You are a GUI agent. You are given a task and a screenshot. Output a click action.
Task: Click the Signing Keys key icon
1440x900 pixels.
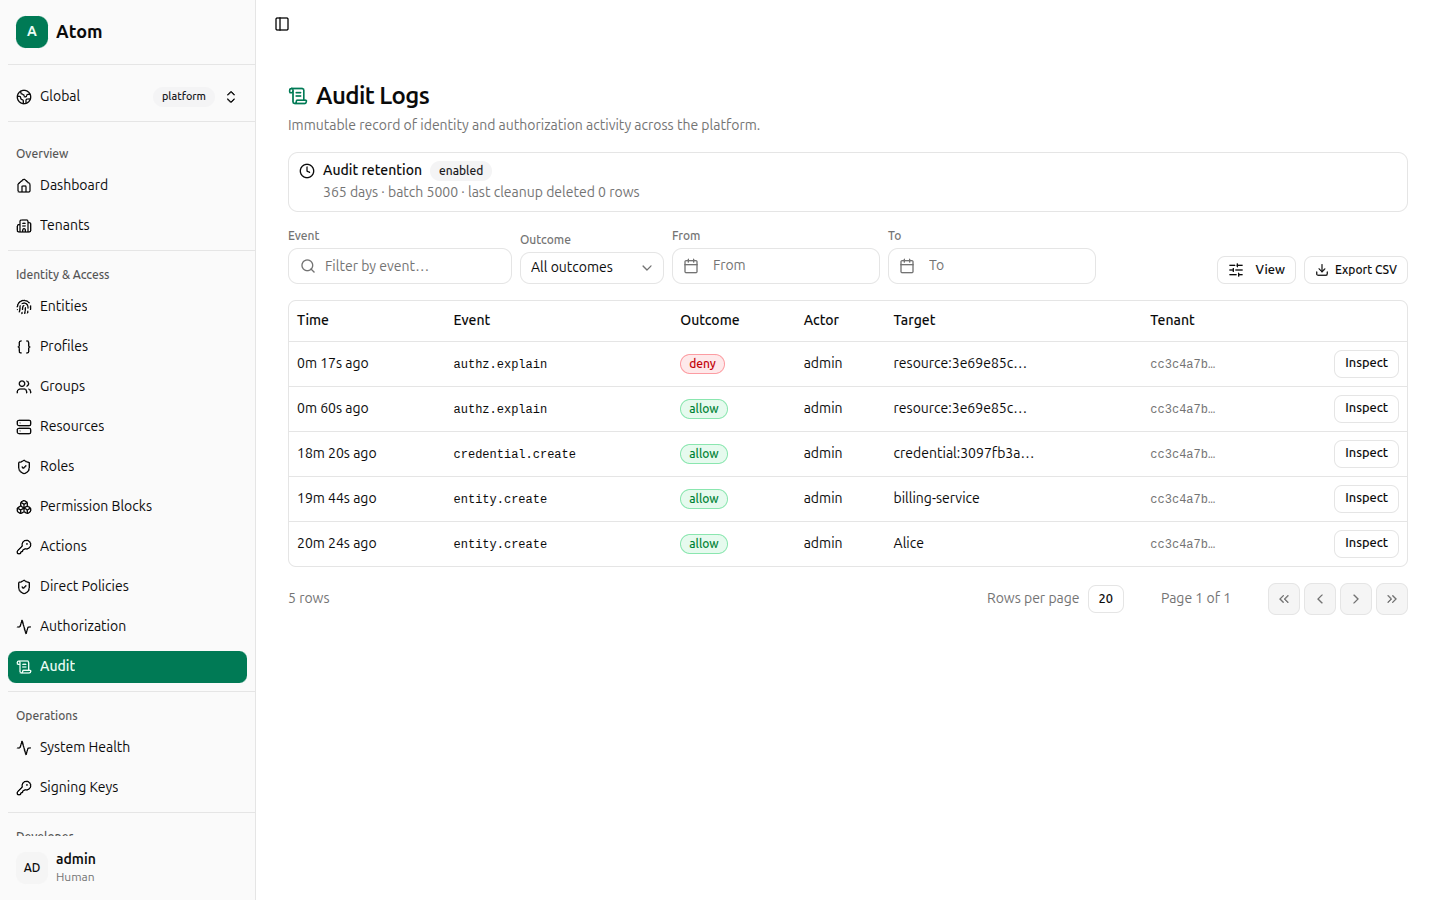pyautogui.click(x=24, y=788)
